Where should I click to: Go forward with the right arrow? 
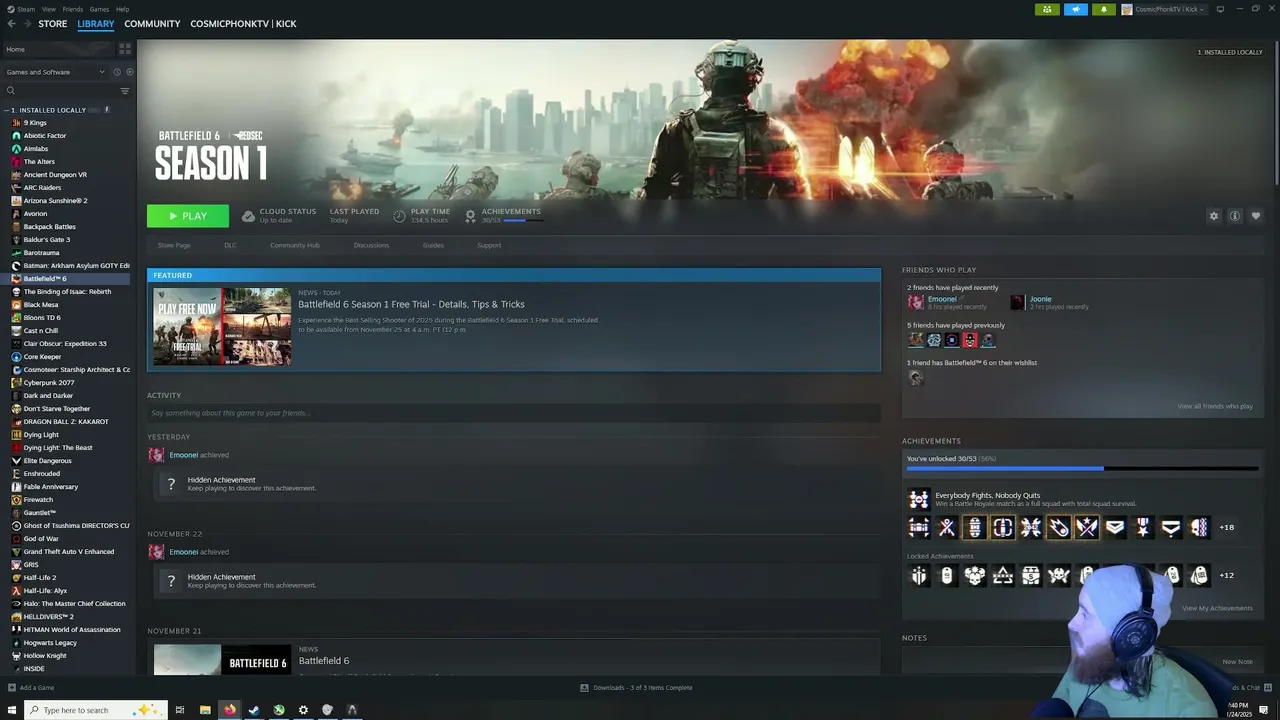coord(27,23)
